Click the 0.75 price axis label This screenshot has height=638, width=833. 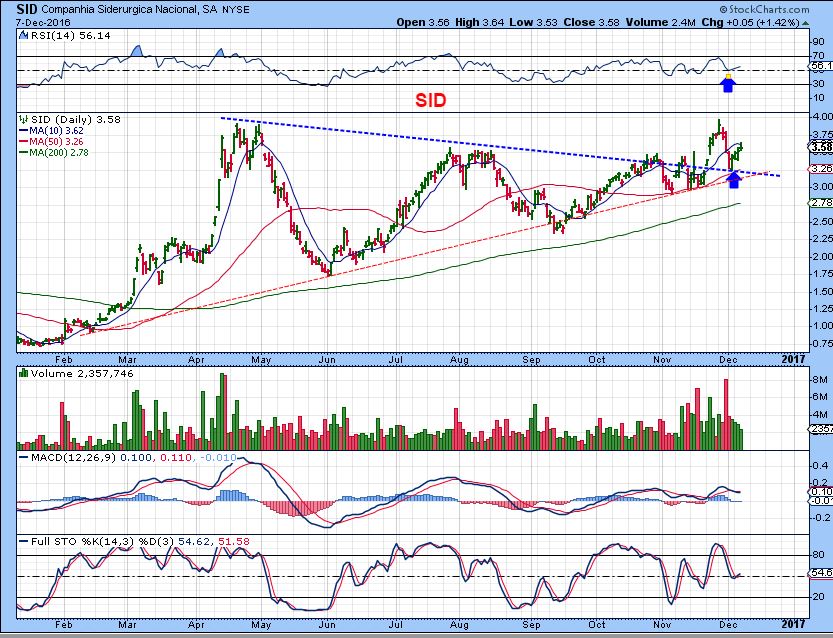pos(823,344)
